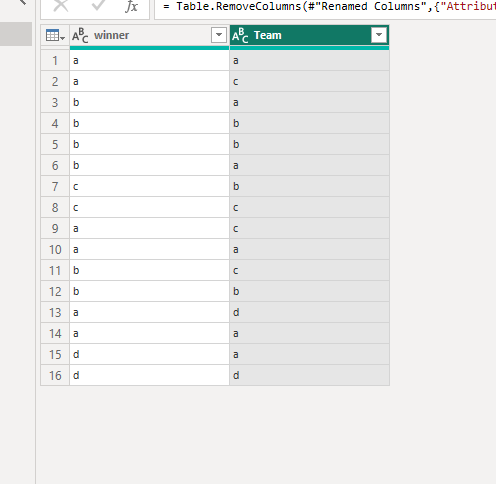Cancel the formula edit with X icon

click(x=61, y=6)
